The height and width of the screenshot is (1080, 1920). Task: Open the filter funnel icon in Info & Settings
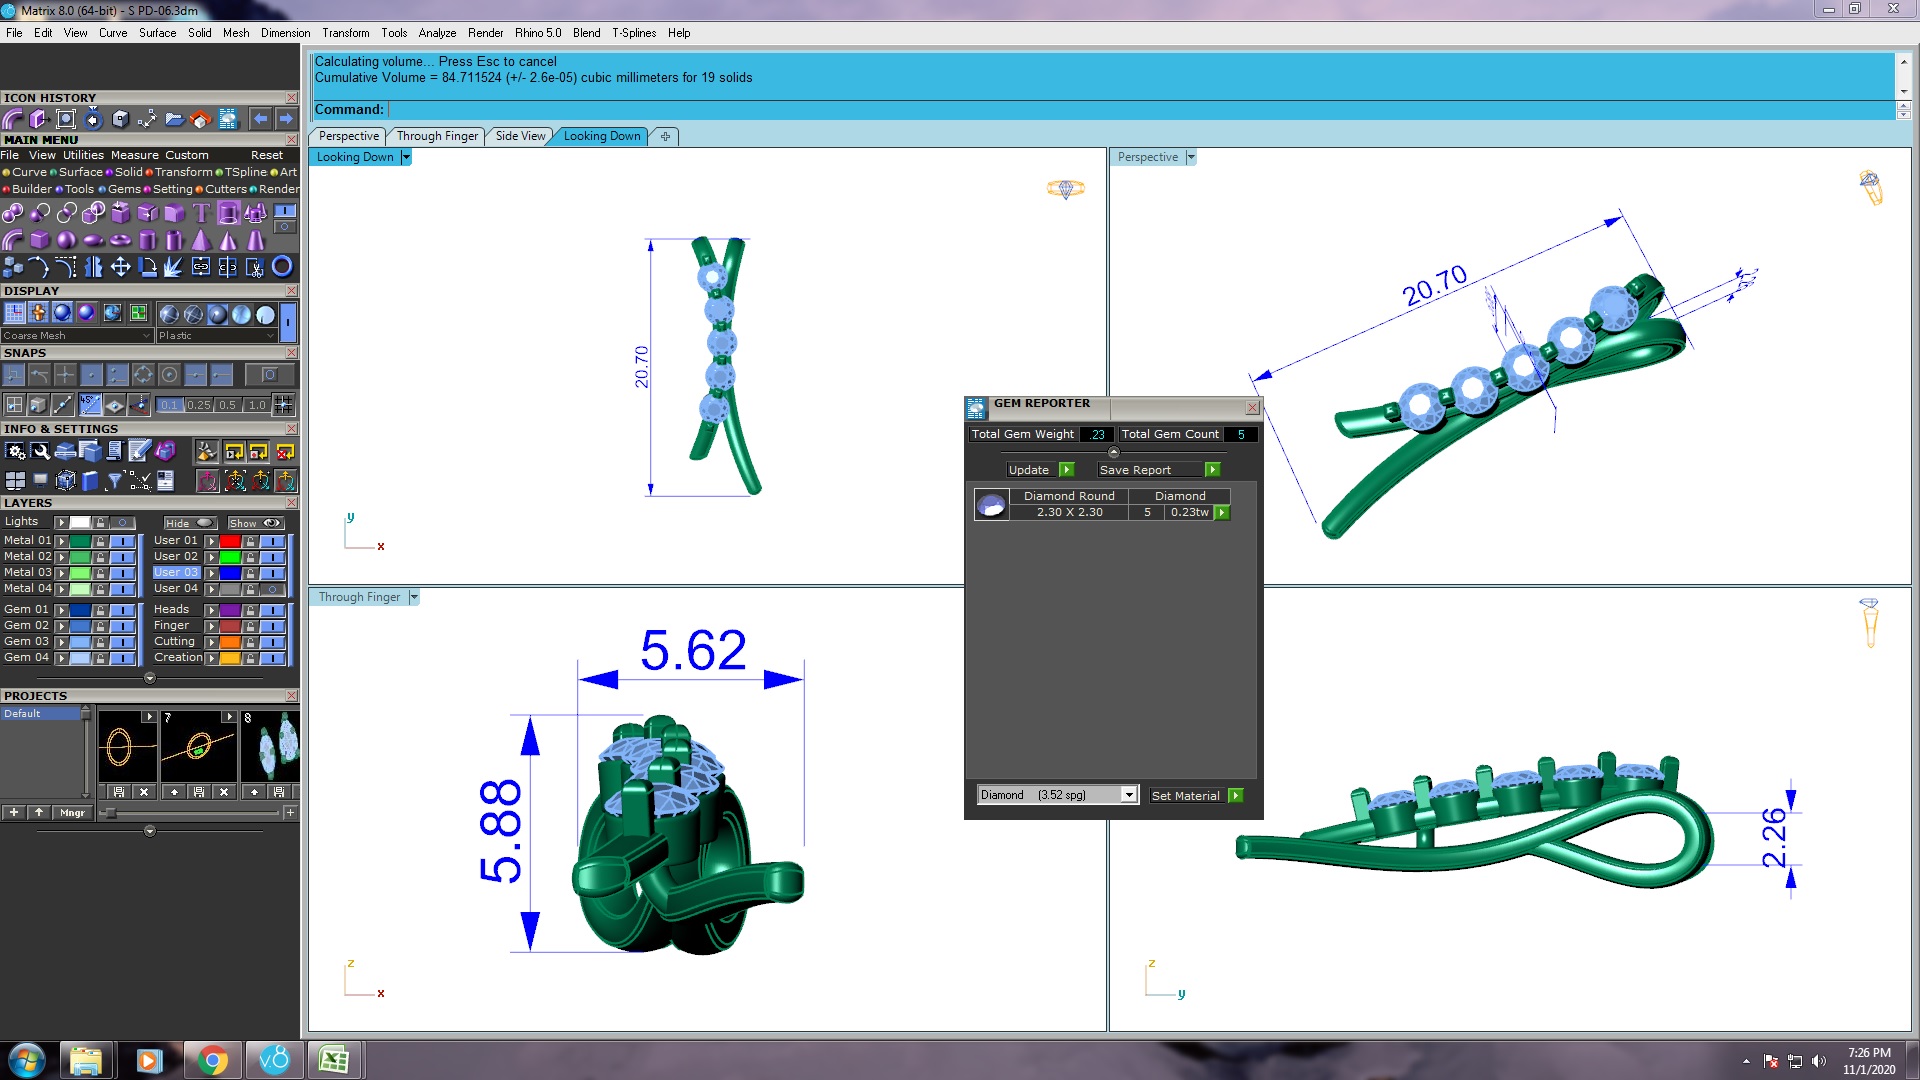click(114, 481)
